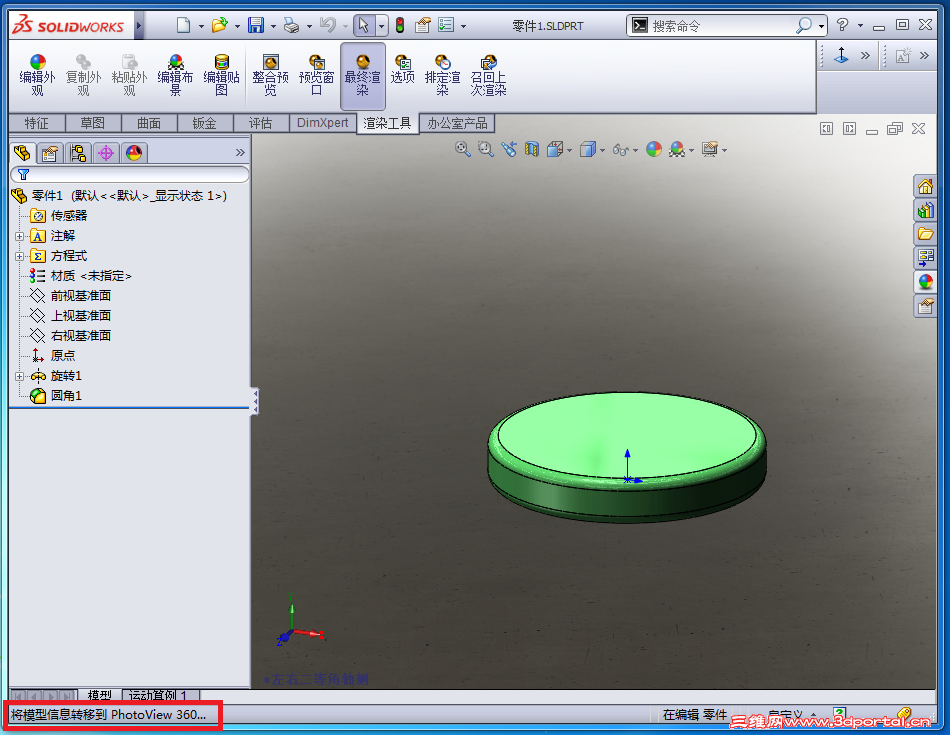Viewport: 950px width, 735px height.
Task: Switch to the 特征 tab
Action: click(36, 123)
